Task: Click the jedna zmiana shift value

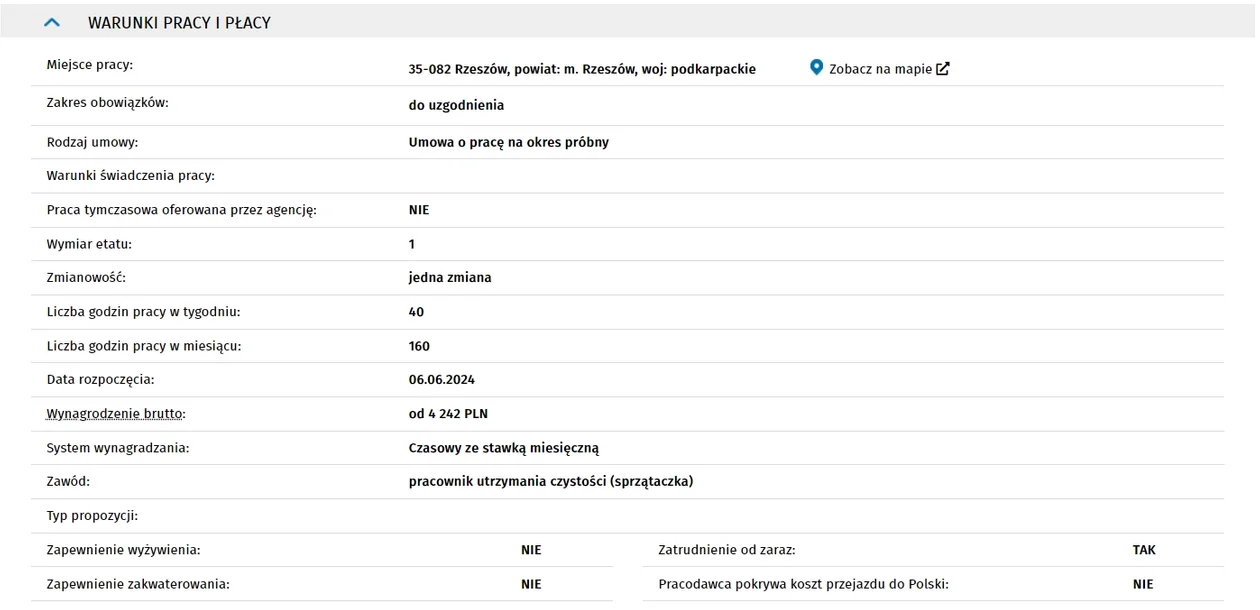Action: coord(450,277)
